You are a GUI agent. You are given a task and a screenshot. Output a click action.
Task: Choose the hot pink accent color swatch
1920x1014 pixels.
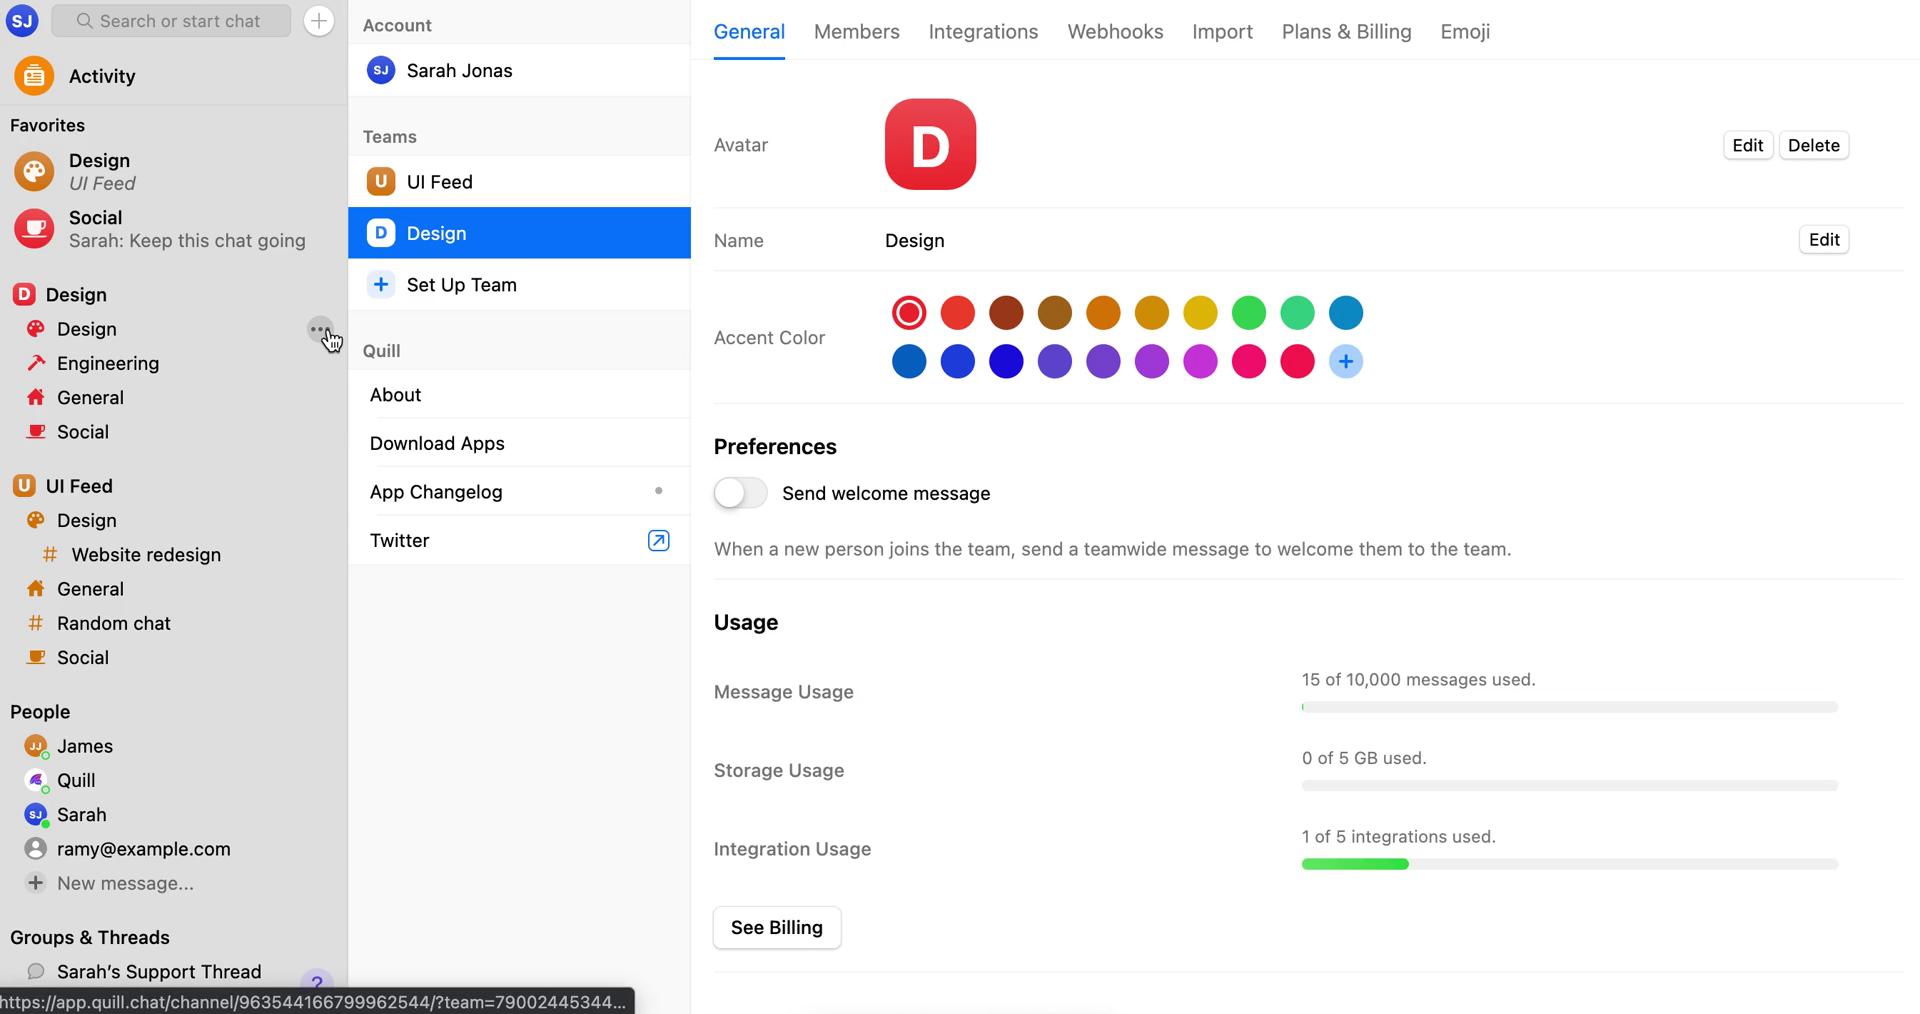tap(1249, 361)
